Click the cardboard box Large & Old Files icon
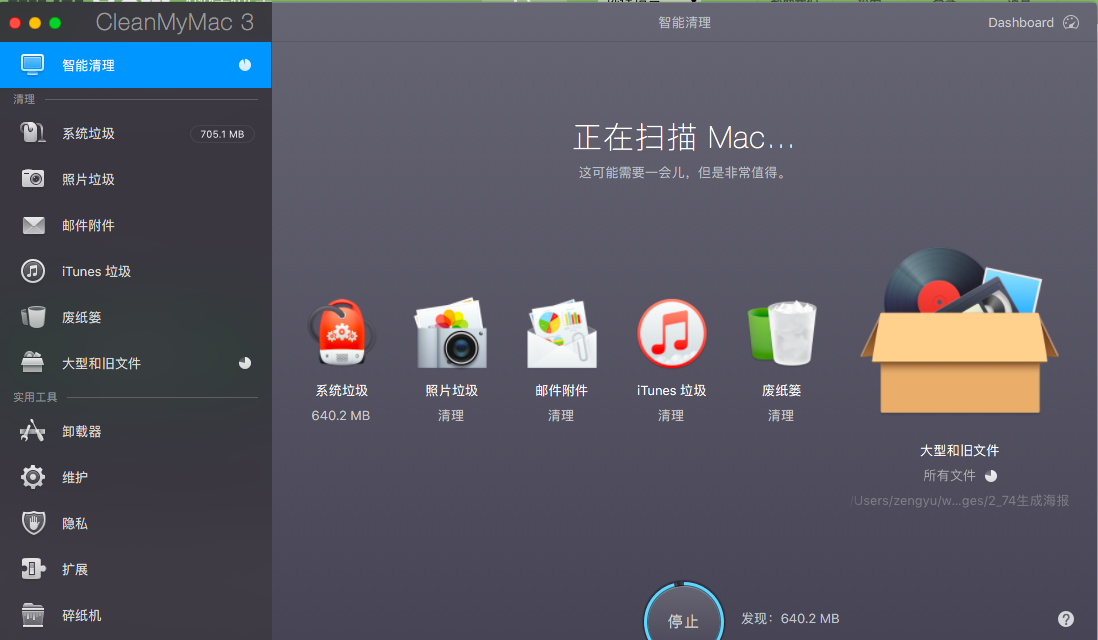Image resolution: width=1098 pixels, height=640 pixels. pos(959,331)
